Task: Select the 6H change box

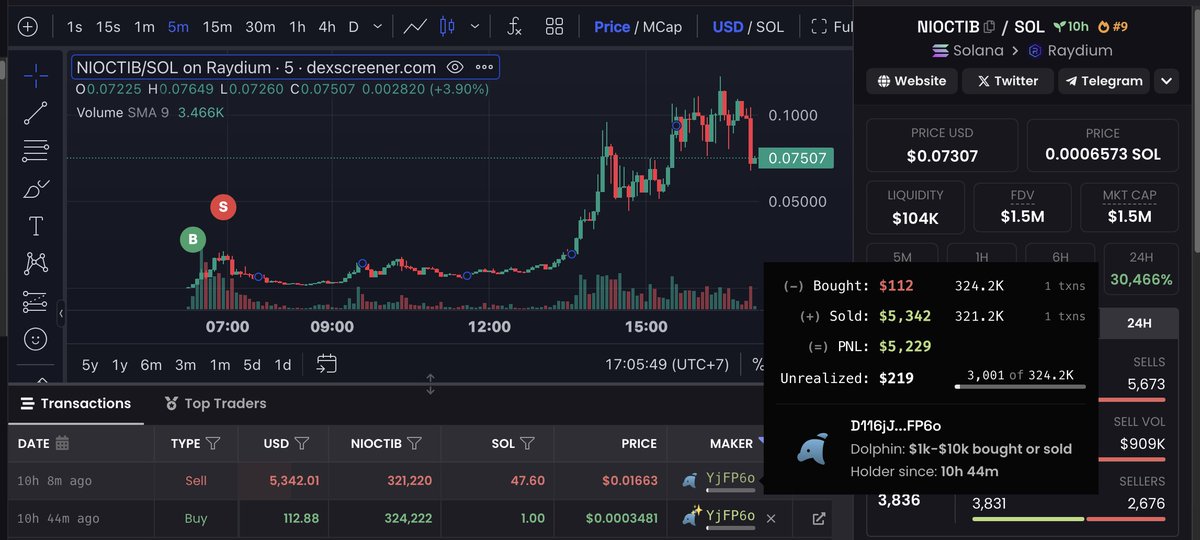Action: [1060, 256]
